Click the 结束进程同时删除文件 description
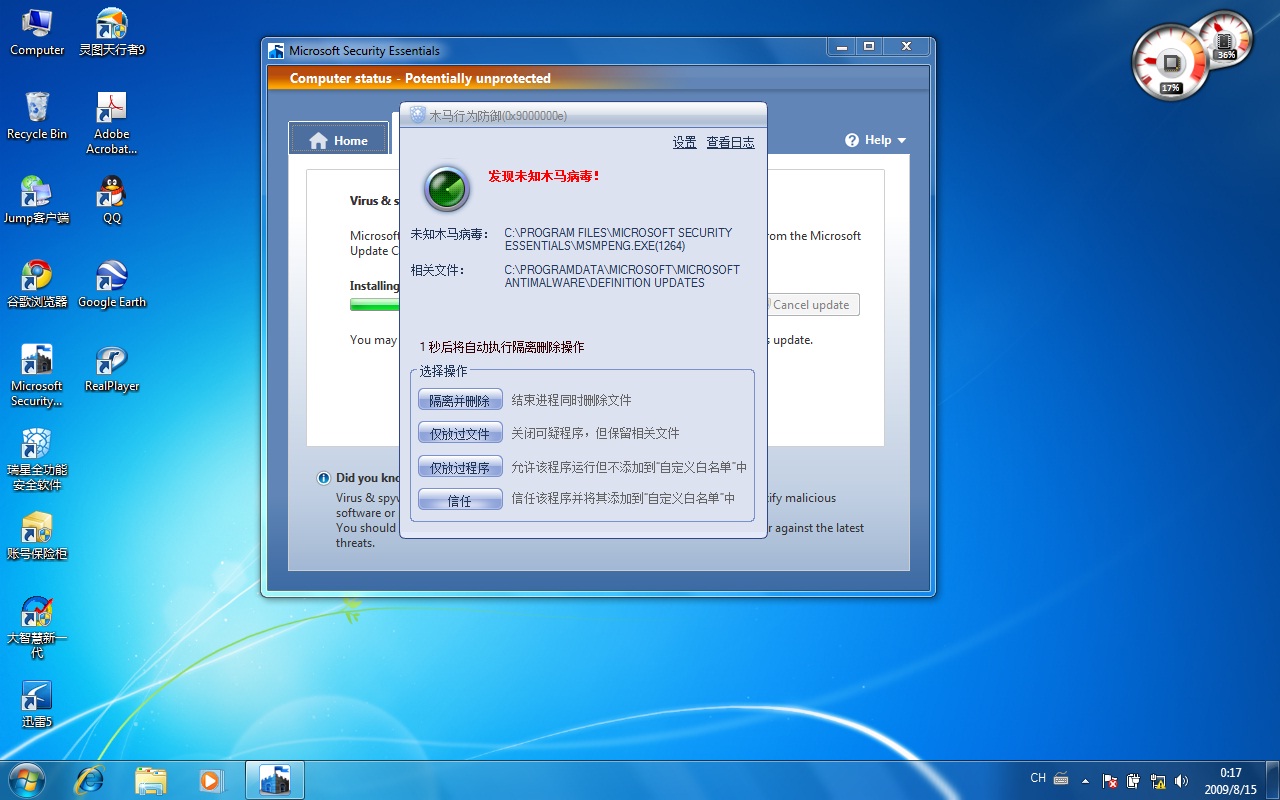The height and width of the screenshot is (800, 1280). [x=572, y=400]
